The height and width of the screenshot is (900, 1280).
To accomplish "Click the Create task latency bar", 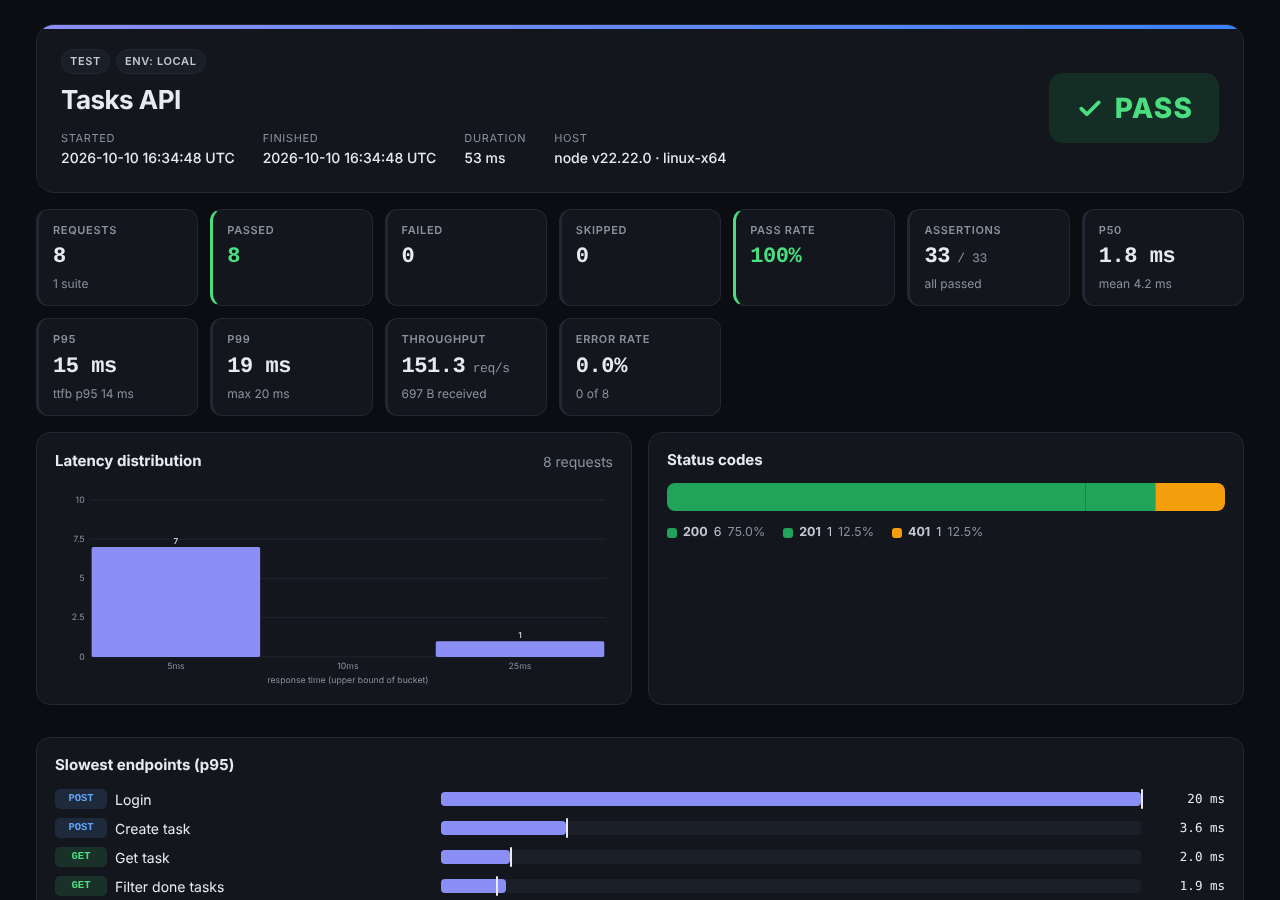I will 504,828.
